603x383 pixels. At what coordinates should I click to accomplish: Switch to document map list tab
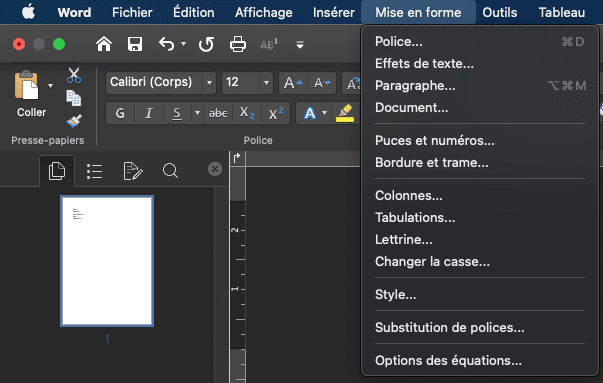94,171
